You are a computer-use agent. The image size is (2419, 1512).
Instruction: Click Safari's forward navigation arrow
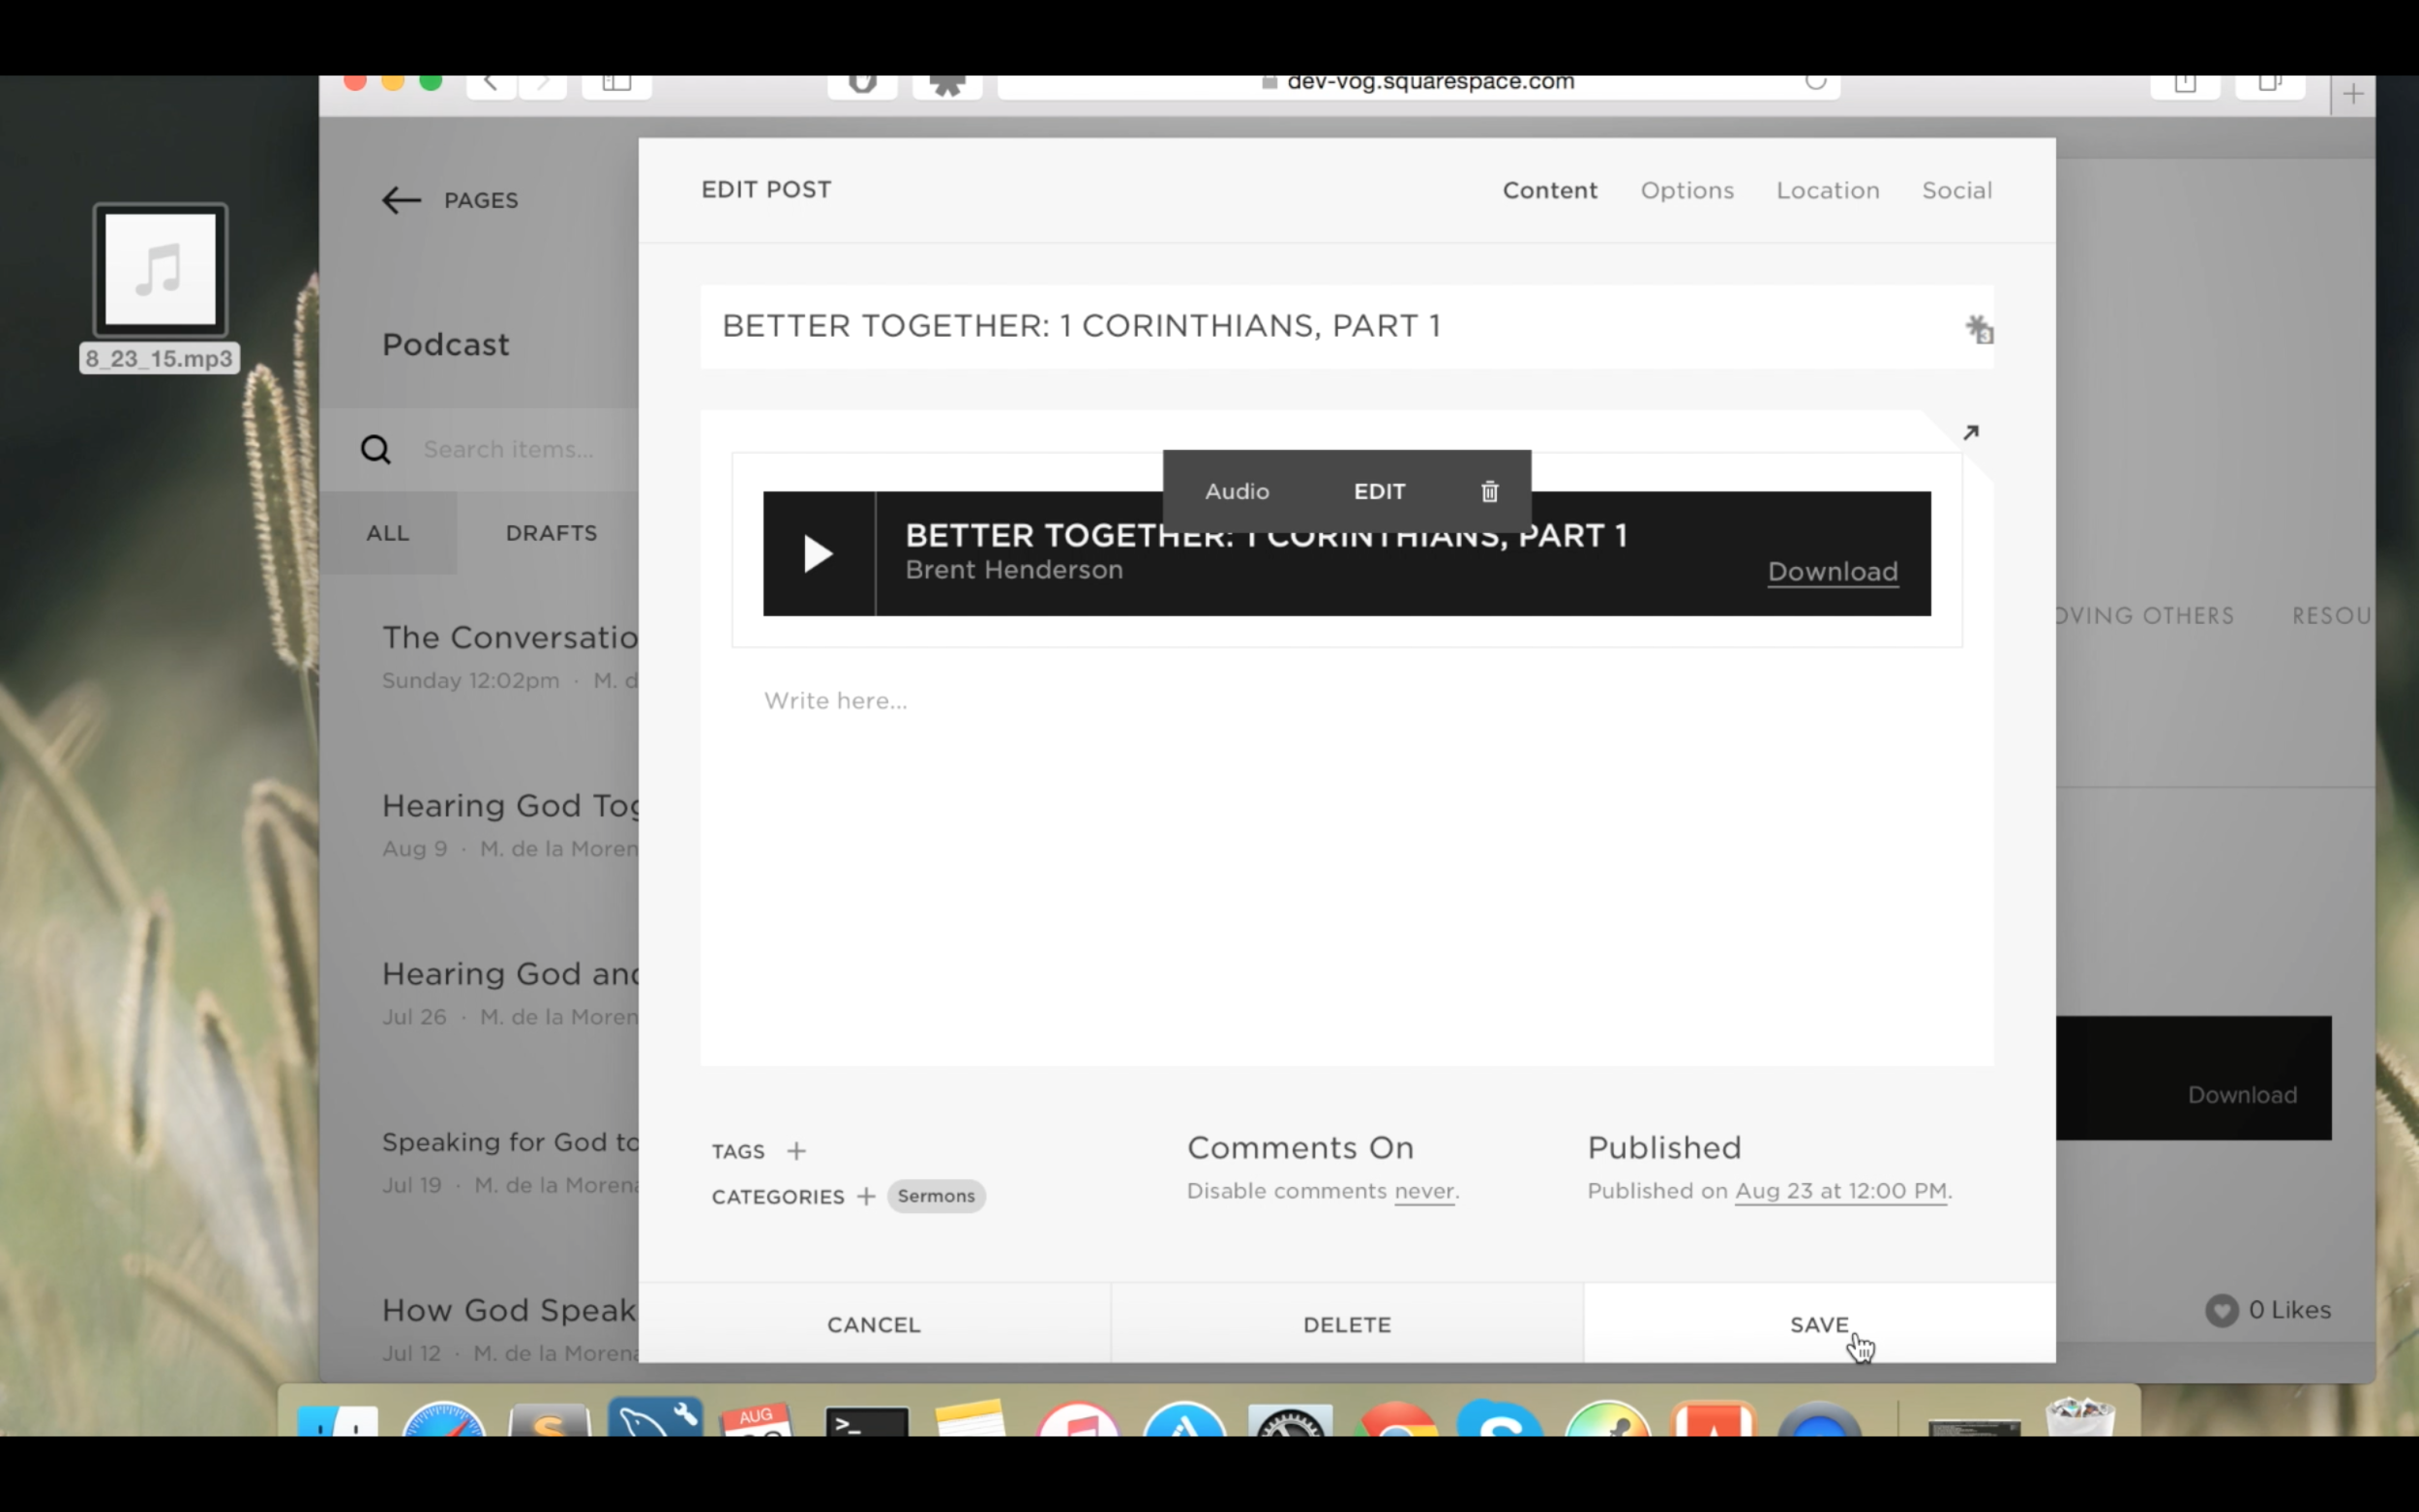pyautogui.click(x=543, y=84)
